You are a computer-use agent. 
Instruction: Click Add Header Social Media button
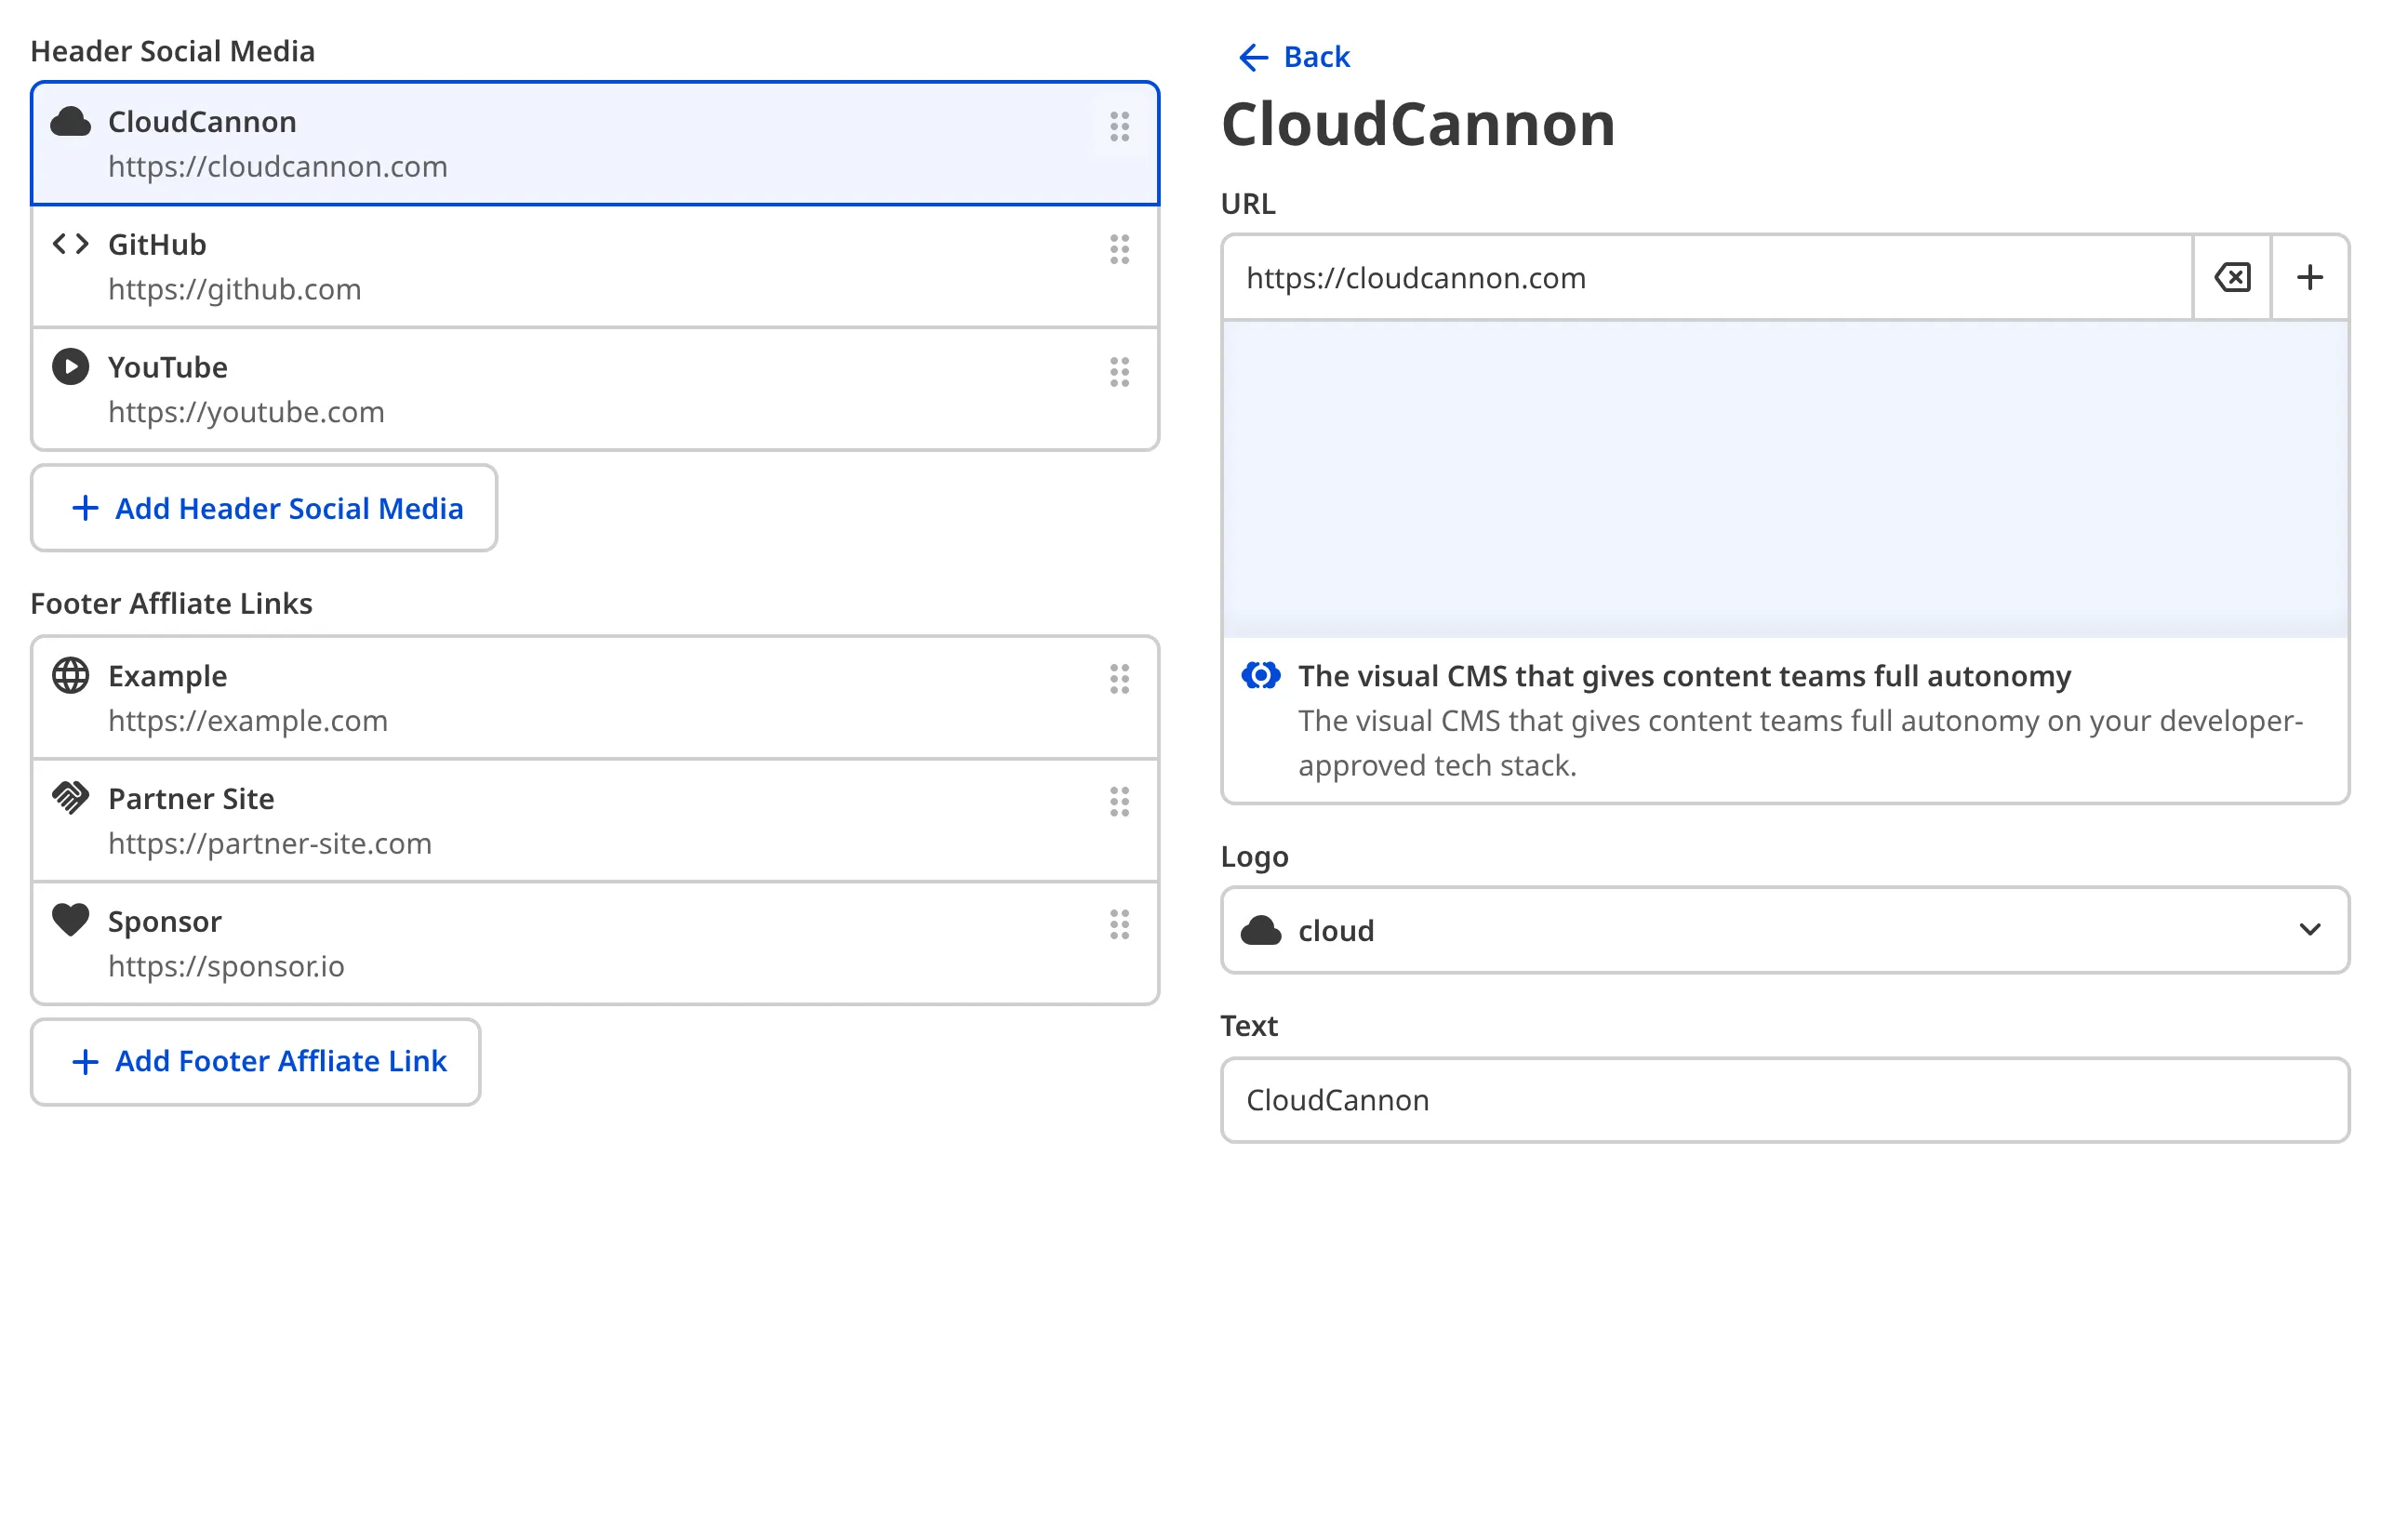coord(264,508)
